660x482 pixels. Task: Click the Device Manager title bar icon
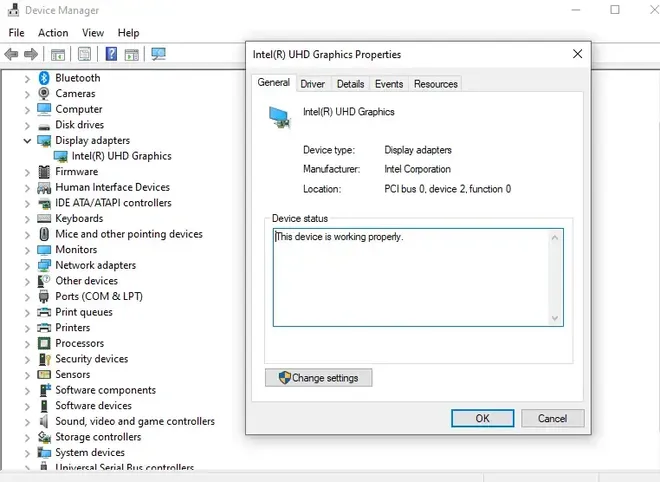click(13, 9)
